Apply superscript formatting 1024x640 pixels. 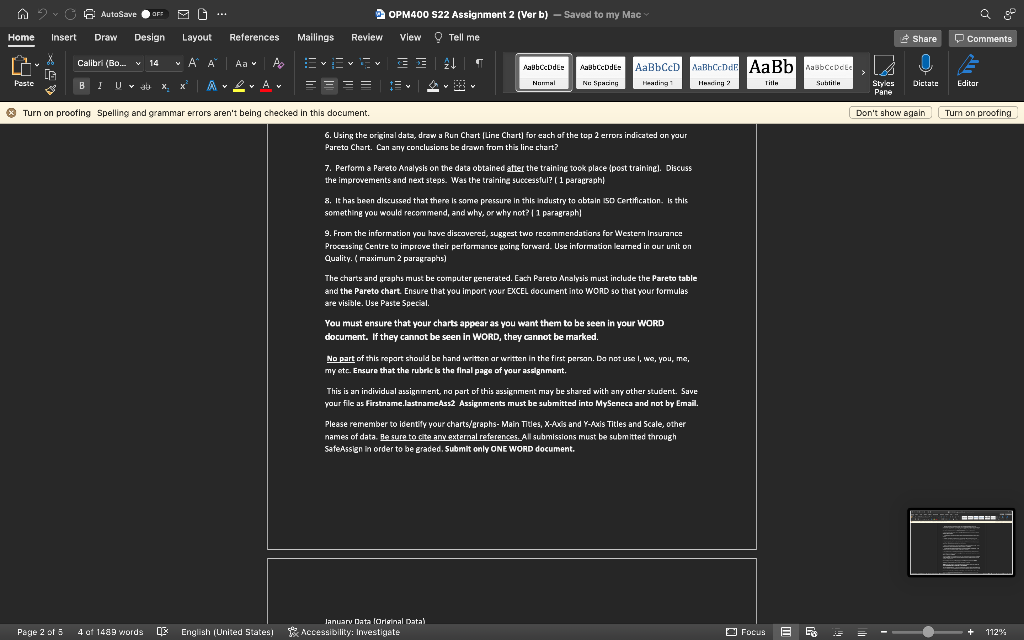point(184,86)
